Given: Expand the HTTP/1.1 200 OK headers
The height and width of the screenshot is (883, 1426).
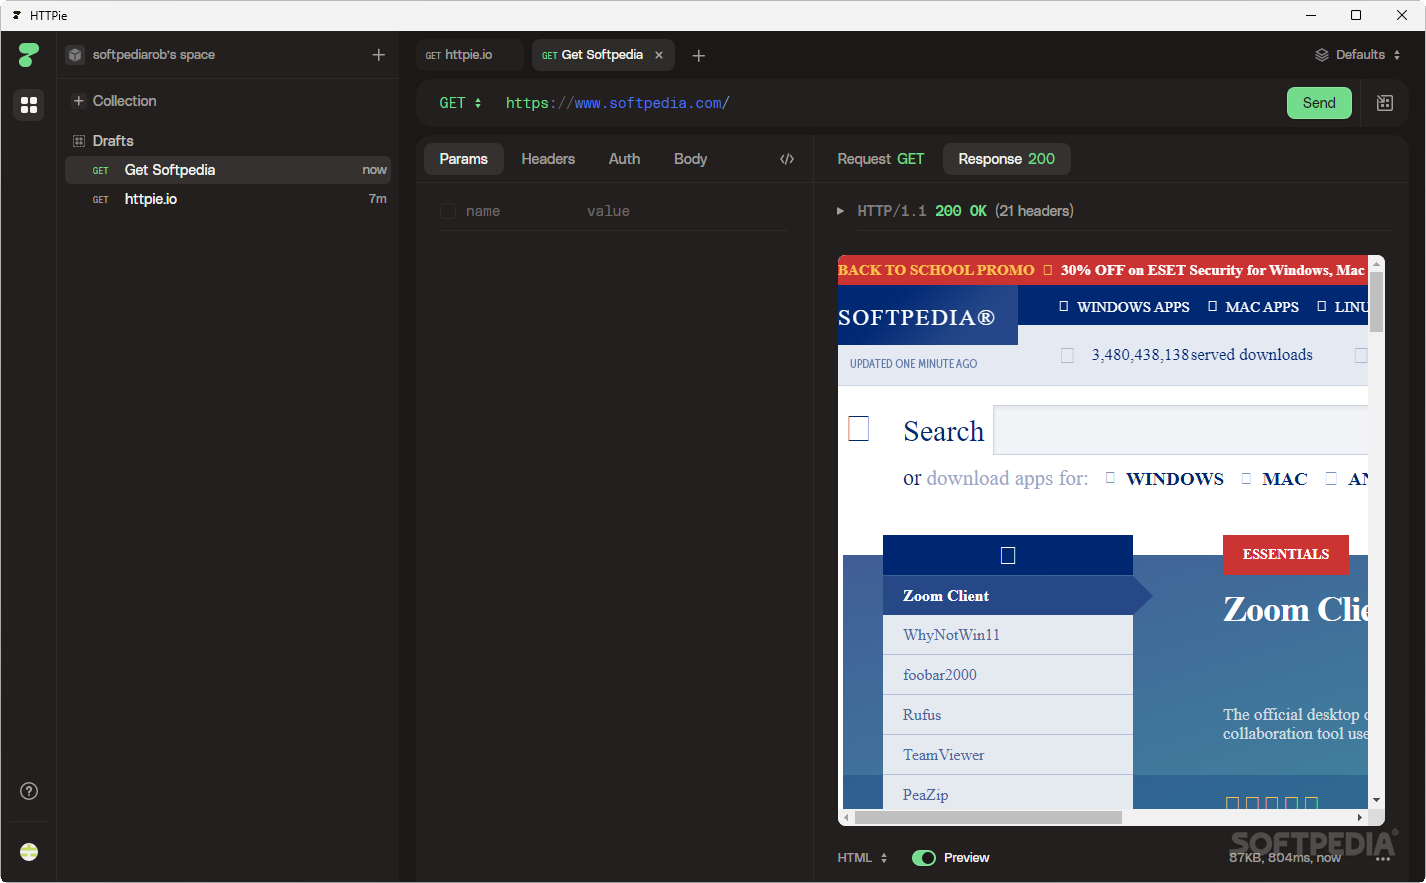Looking at the screenshot, I should pyautogui.click(x=840, y=211).
